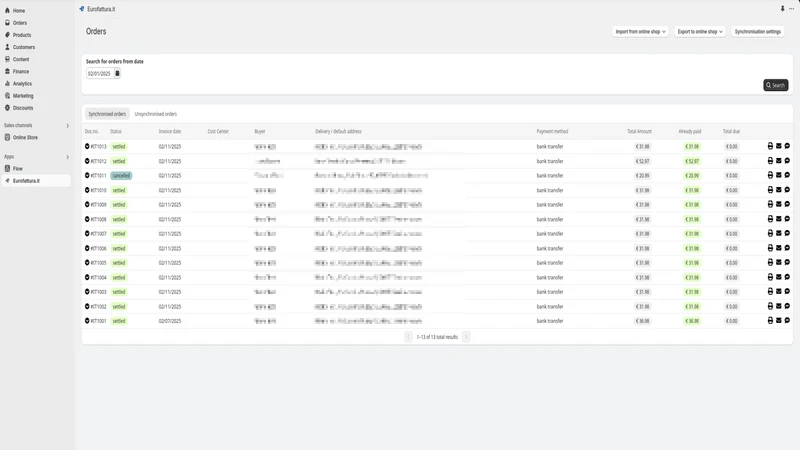
Task: Click Total Amount column header
Action: (x=639, y=132)
